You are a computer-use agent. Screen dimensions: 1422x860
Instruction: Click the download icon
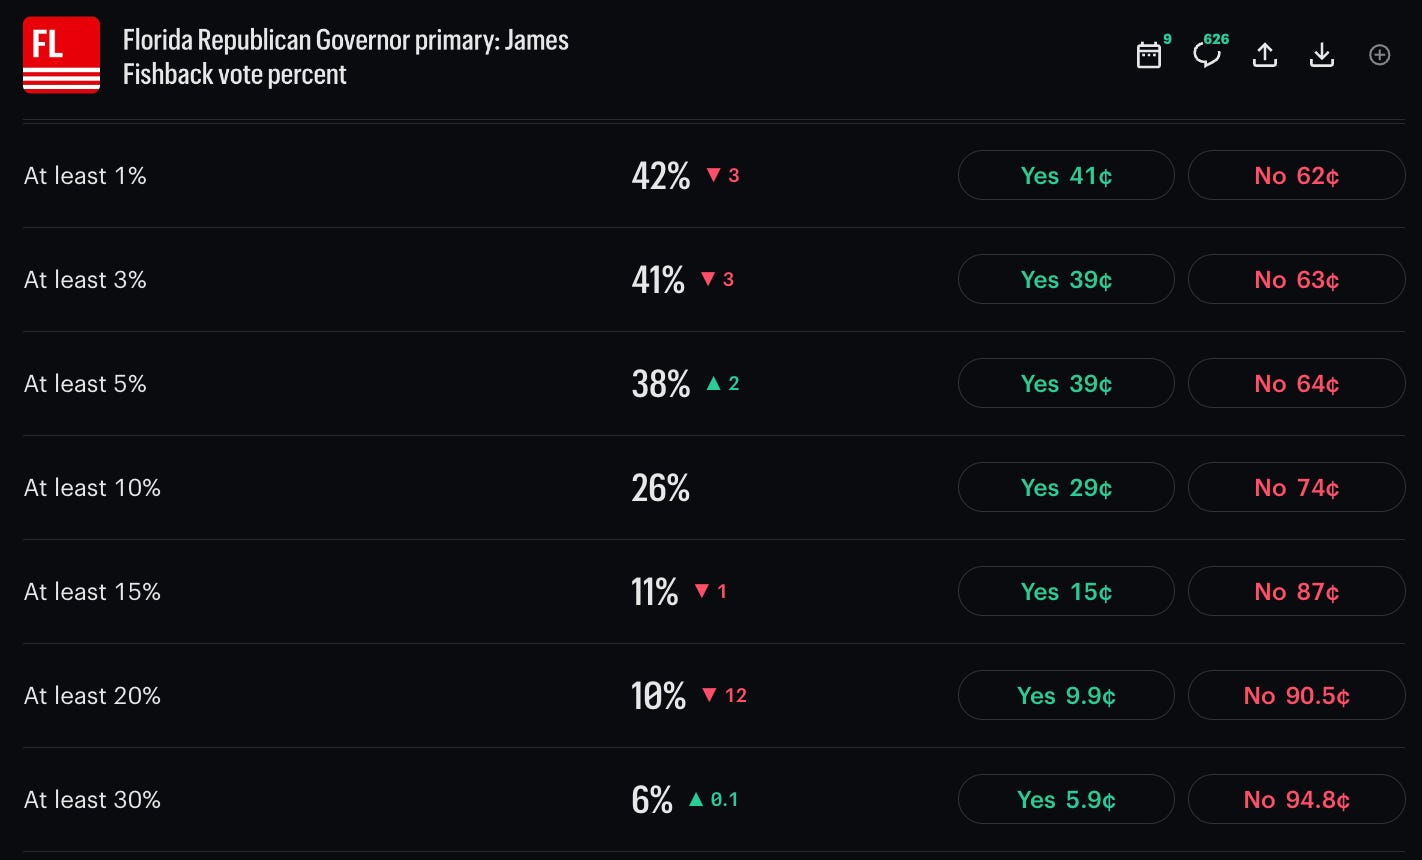1322,55
